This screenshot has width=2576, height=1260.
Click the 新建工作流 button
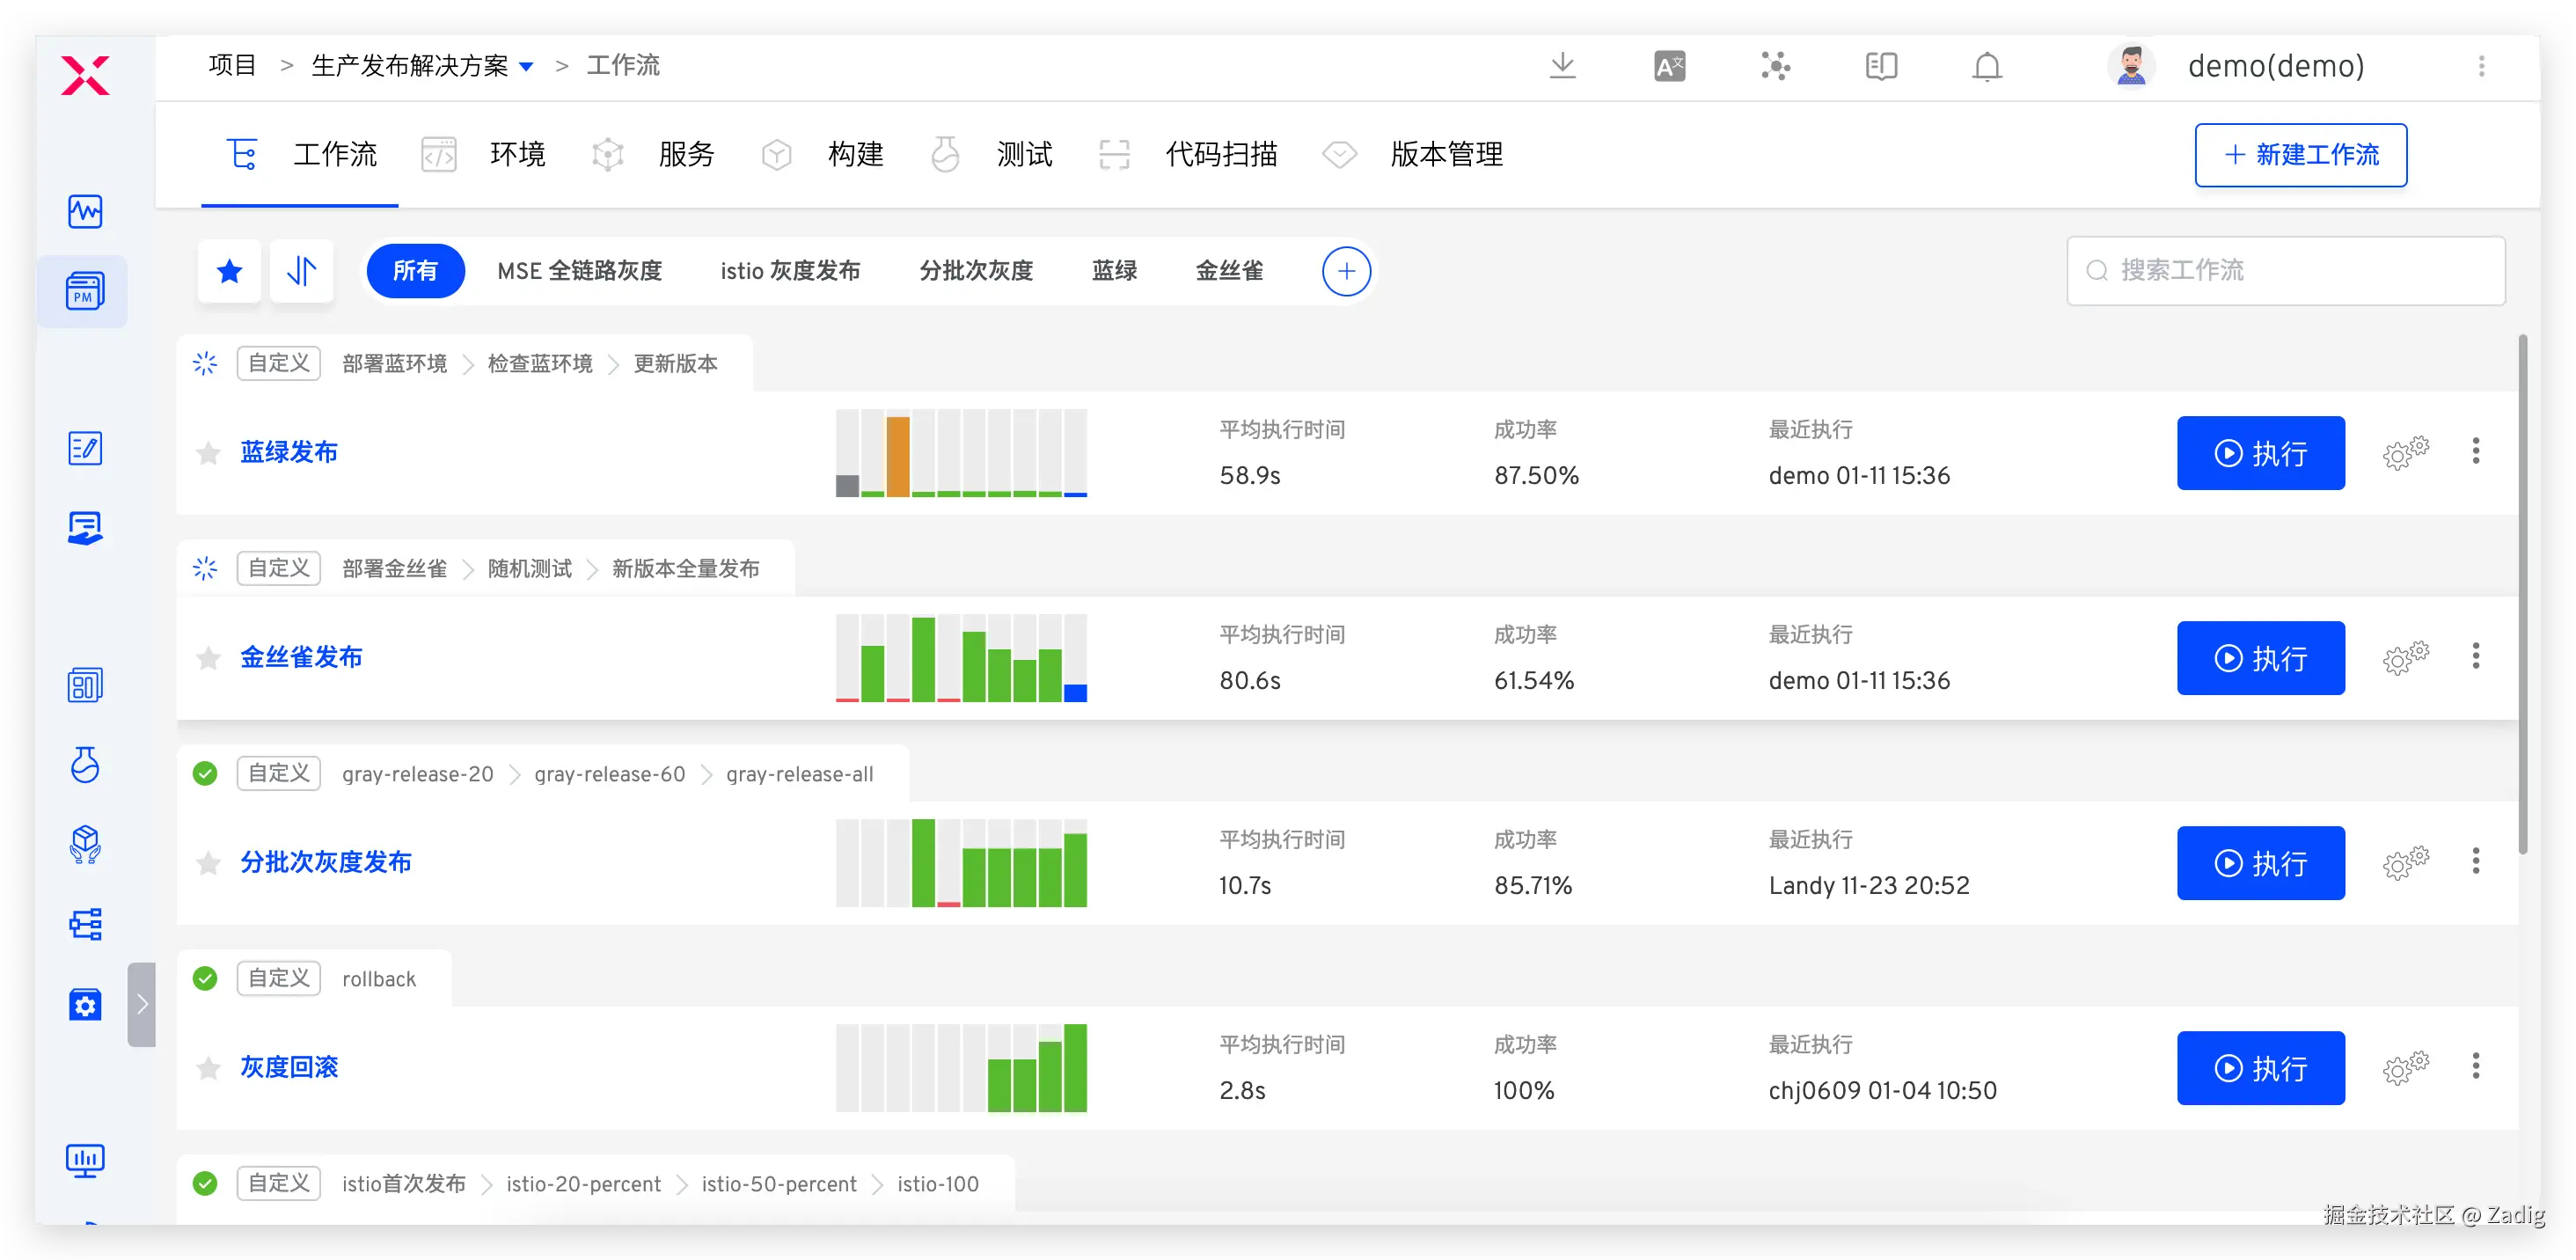2300,155
